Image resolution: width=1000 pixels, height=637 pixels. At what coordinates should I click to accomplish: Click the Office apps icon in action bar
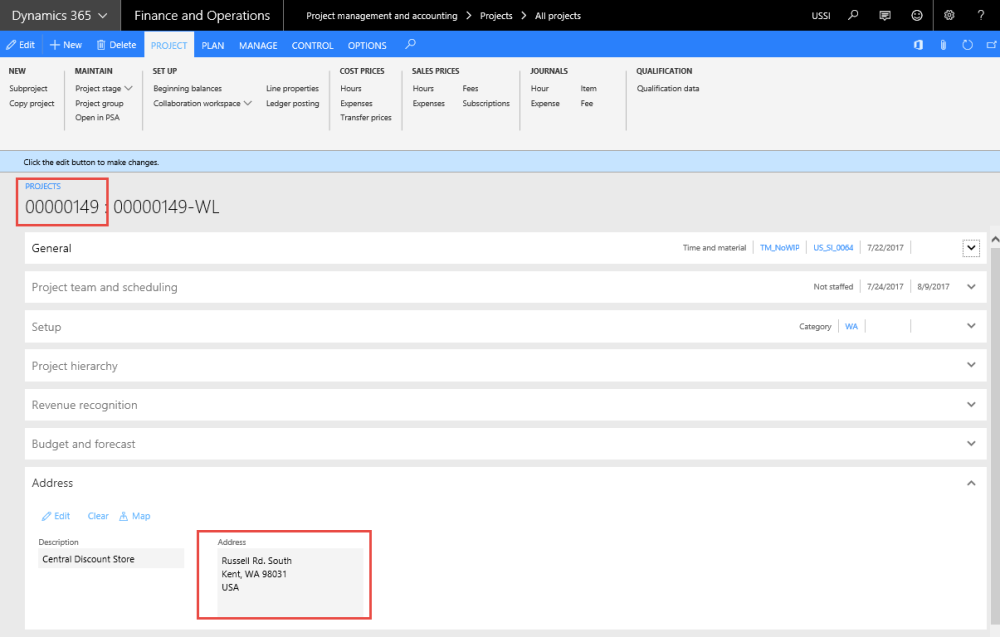[918, 45]
